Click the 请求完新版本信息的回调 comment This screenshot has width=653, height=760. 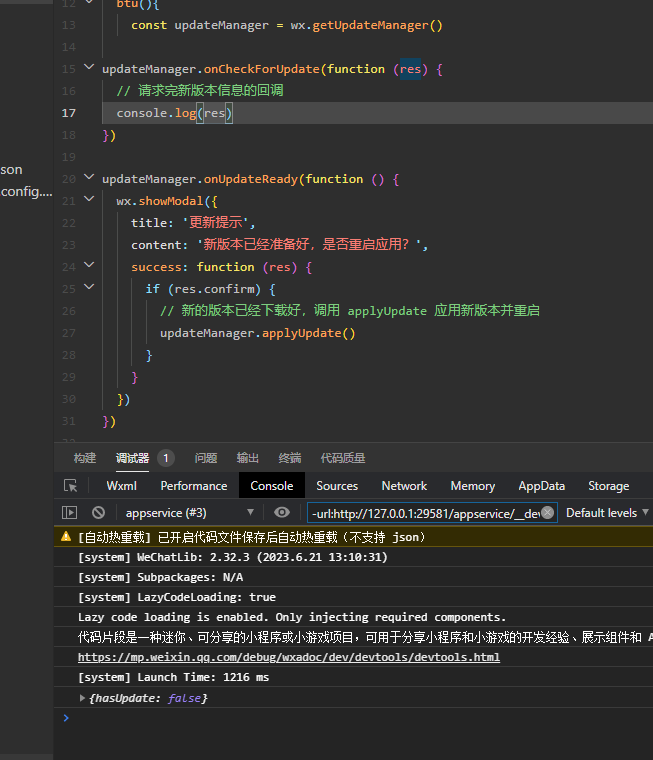click(200, 91)
